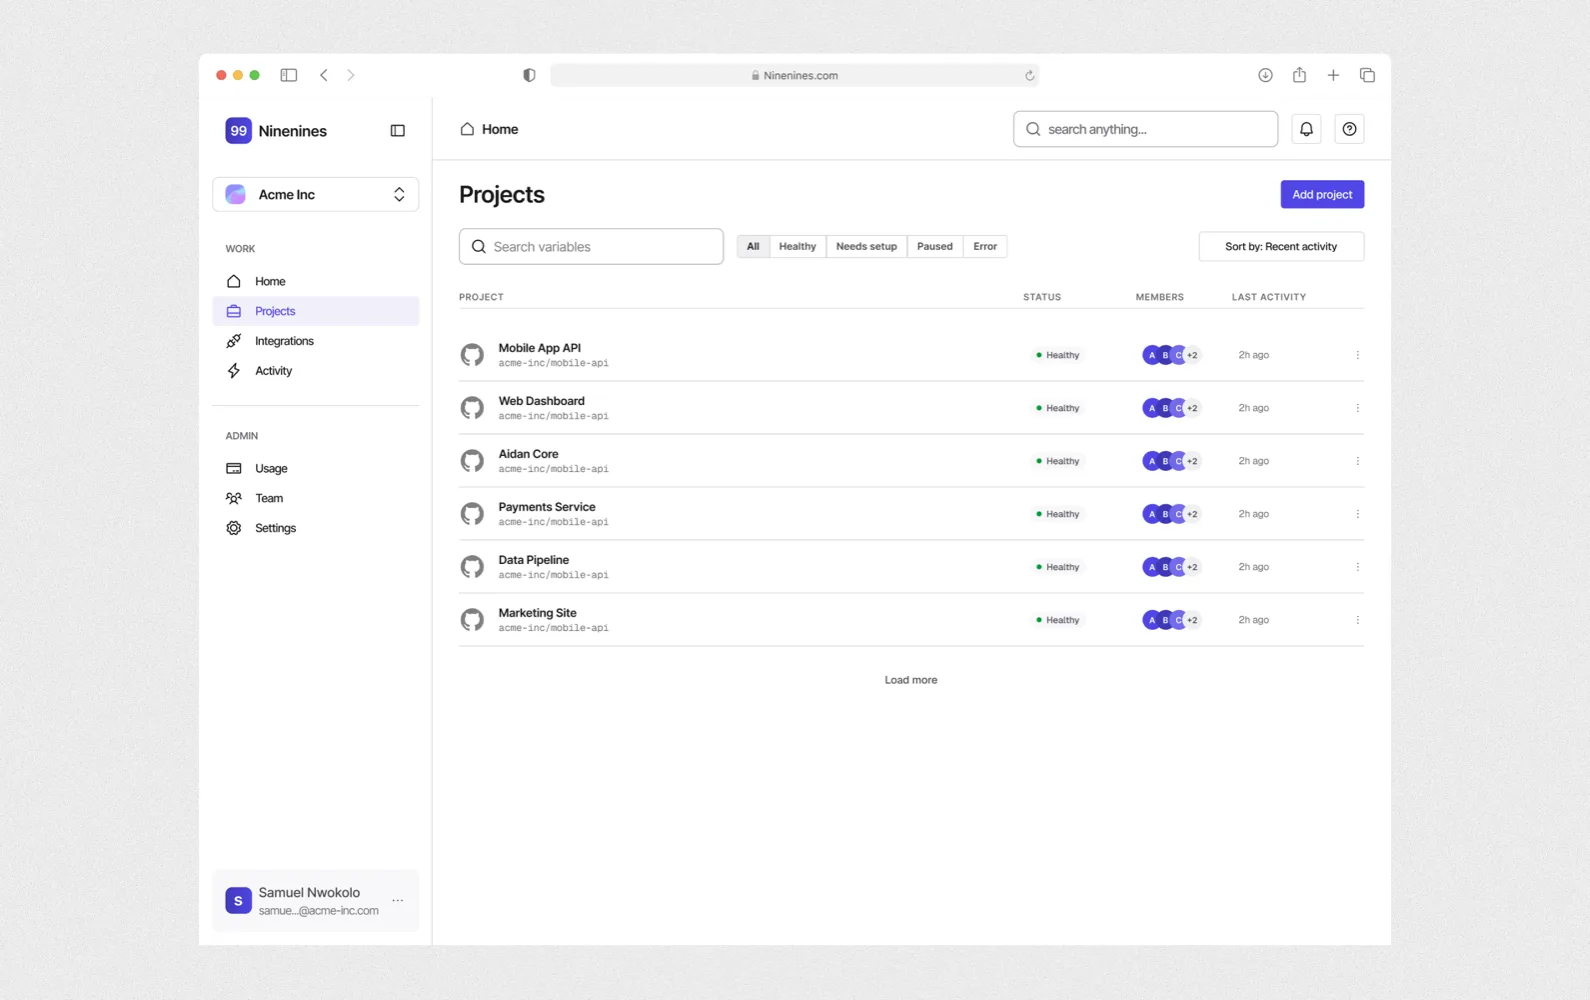
Task: Filter projects by the Healthy tab
Action: (x=797, y=247)
